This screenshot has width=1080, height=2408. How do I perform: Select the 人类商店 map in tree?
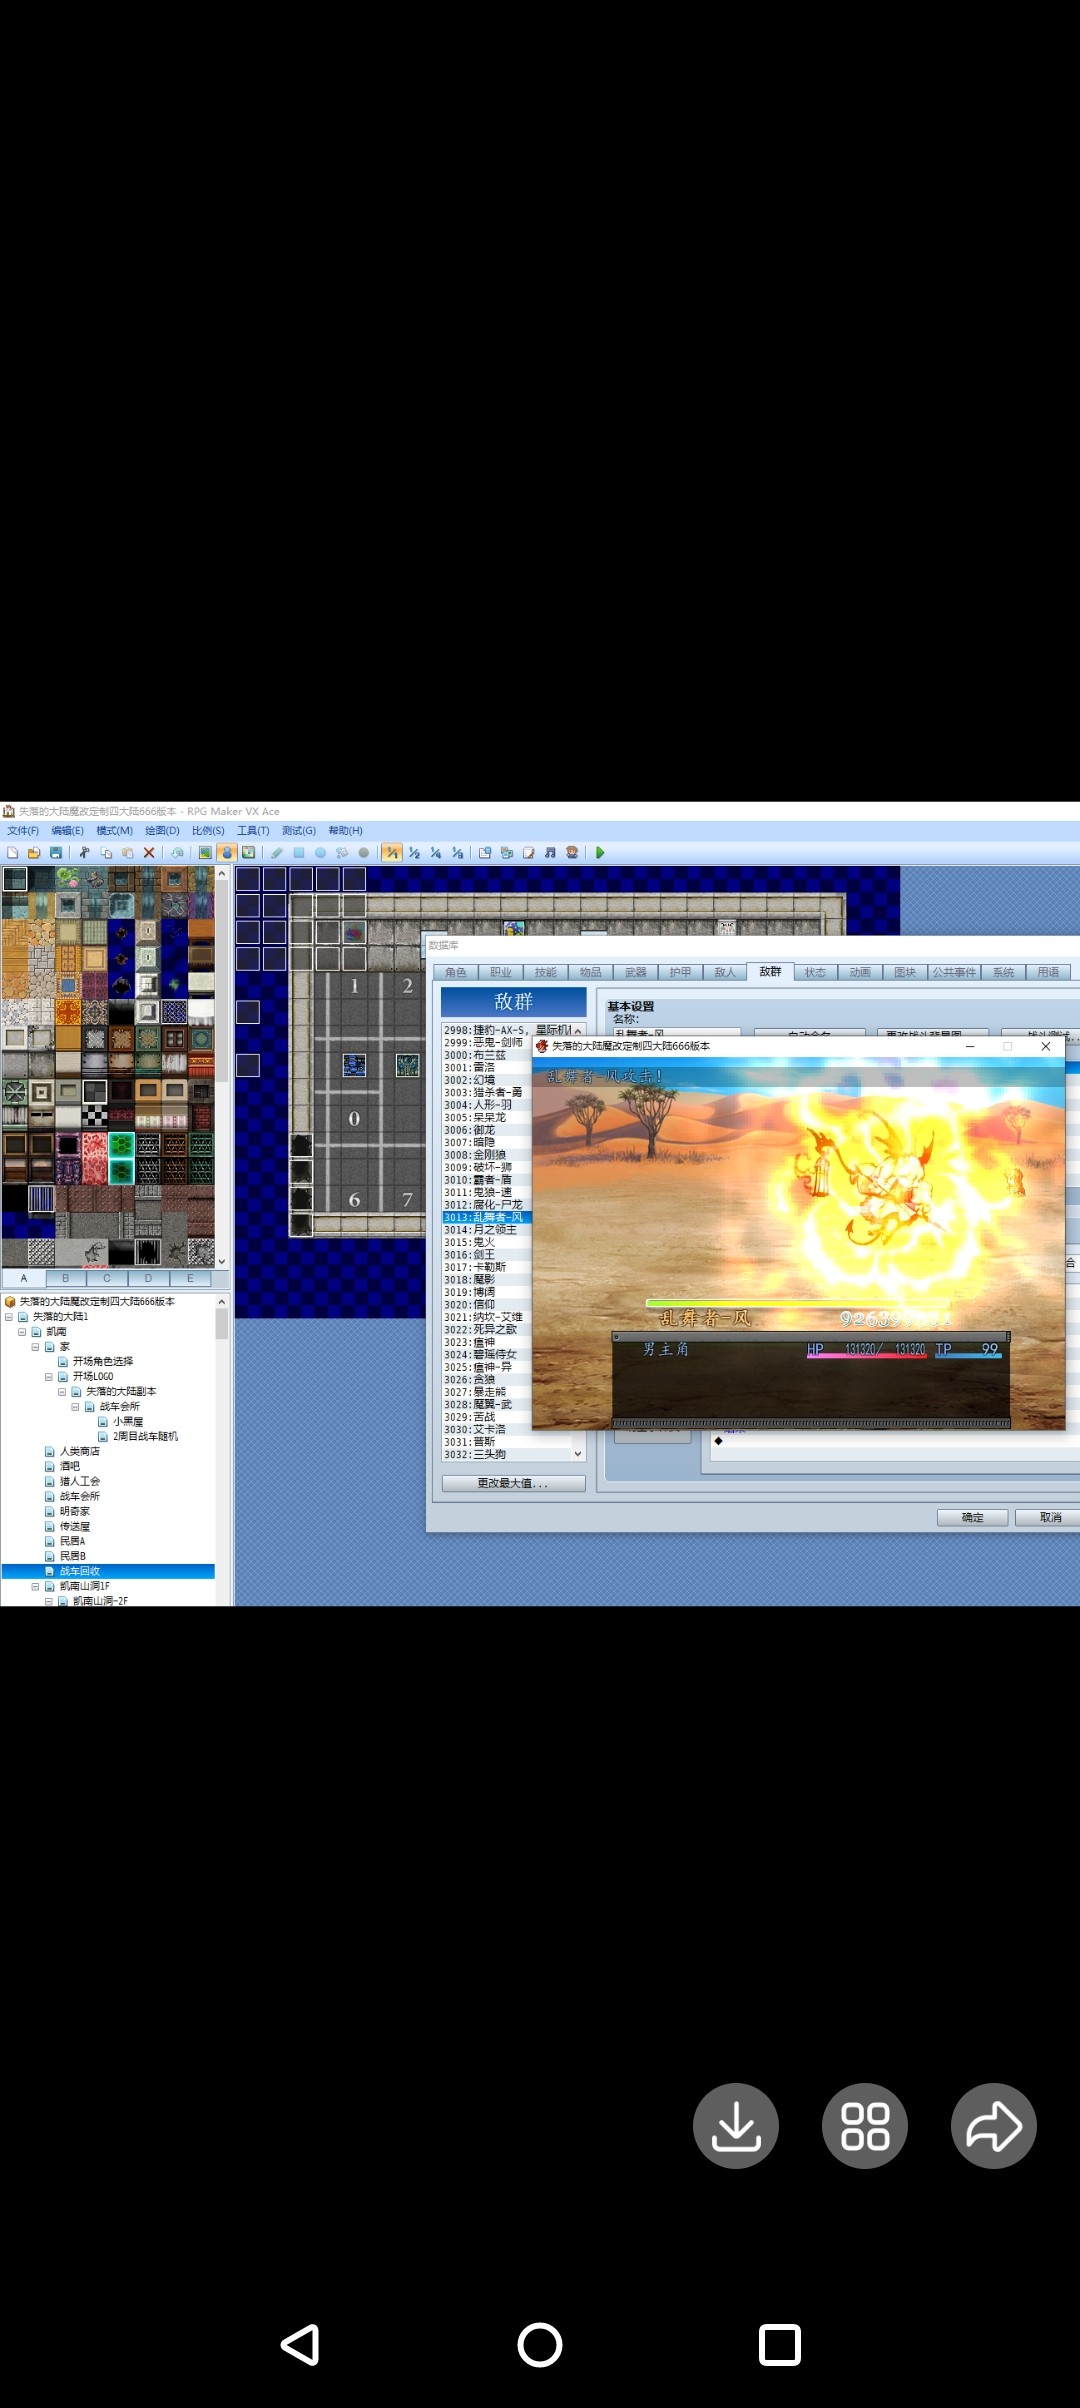point(80,1452)
